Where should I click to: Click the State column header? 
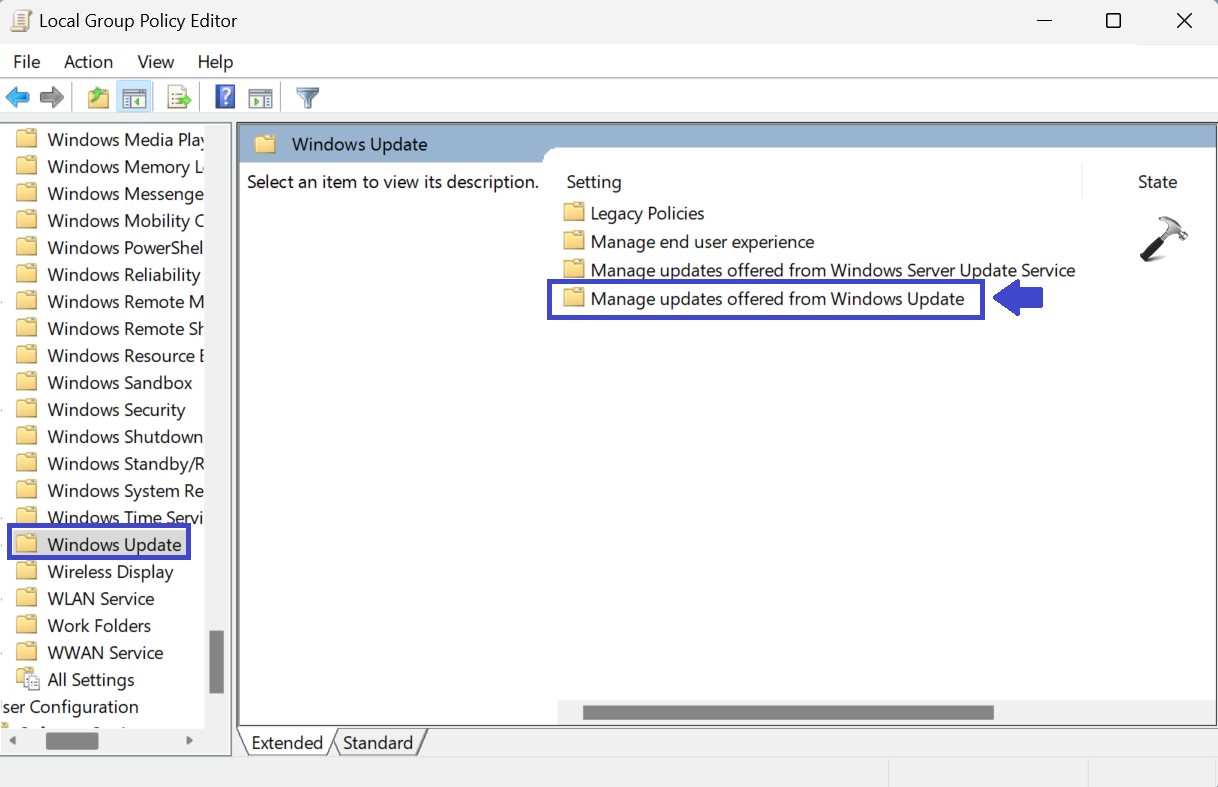click(x=1157, y=182)
